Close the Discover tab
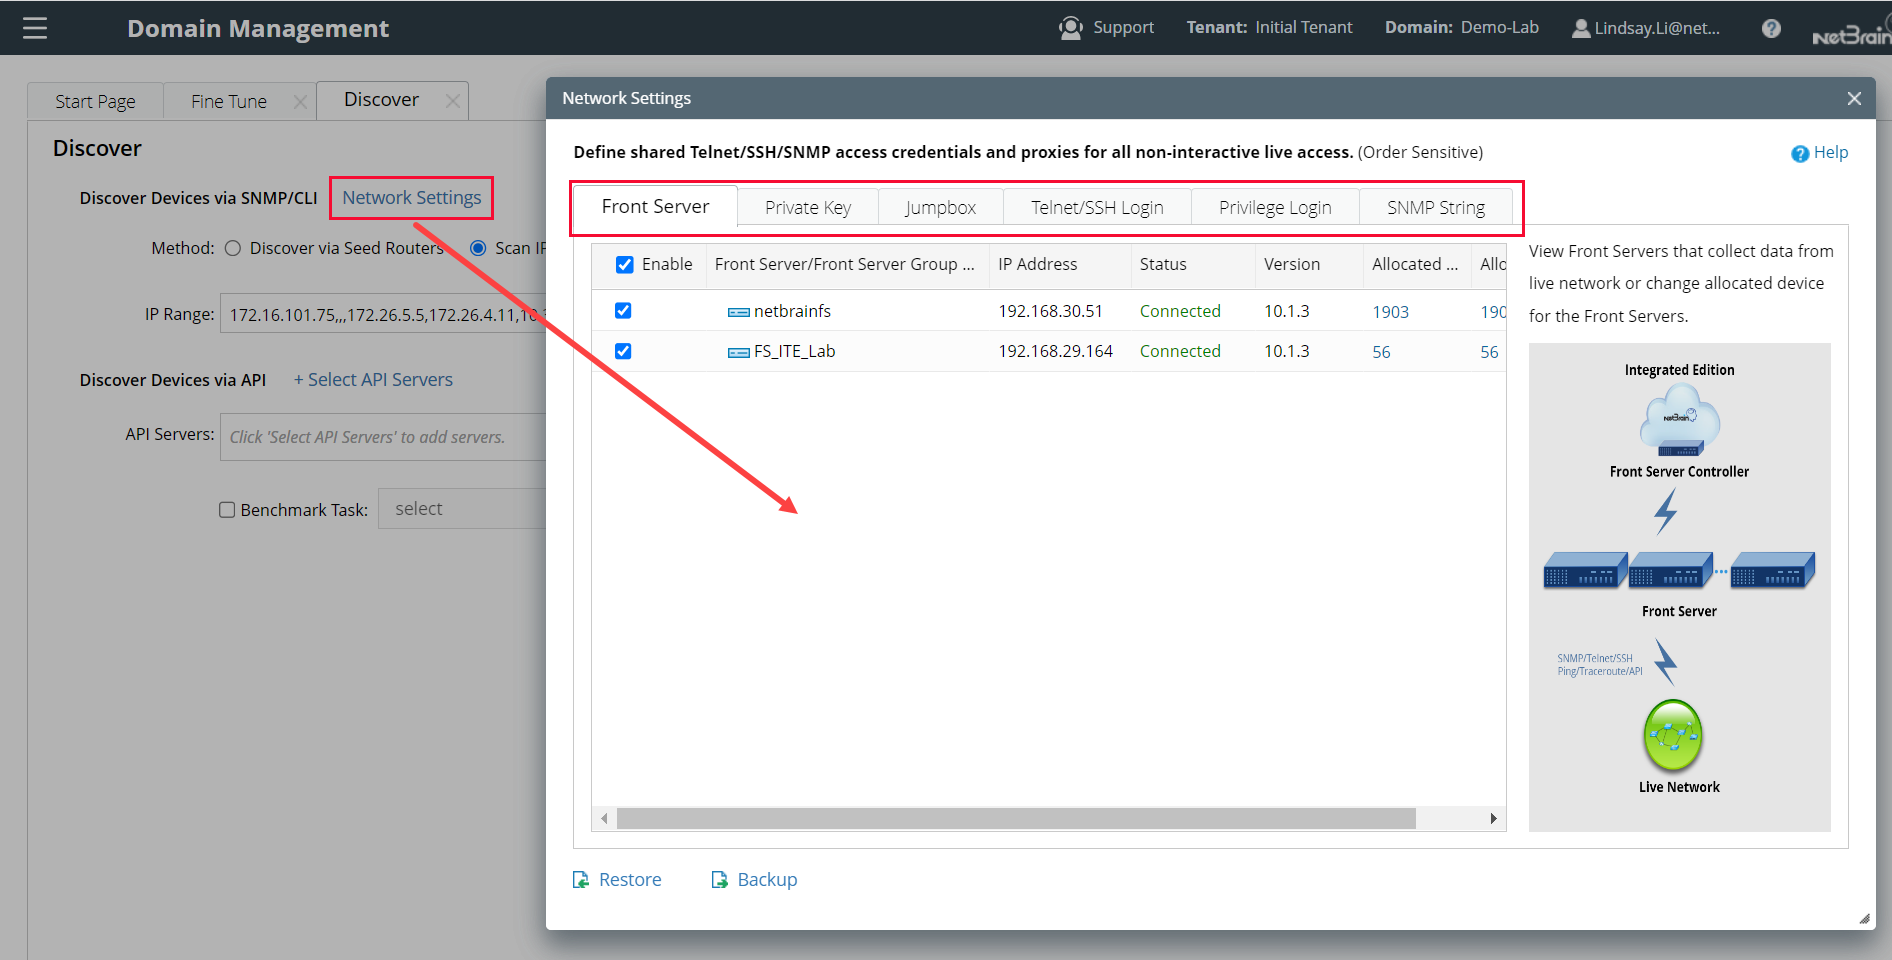The width and height of the screenshot is (1892, 960). [x=453, y=101]
